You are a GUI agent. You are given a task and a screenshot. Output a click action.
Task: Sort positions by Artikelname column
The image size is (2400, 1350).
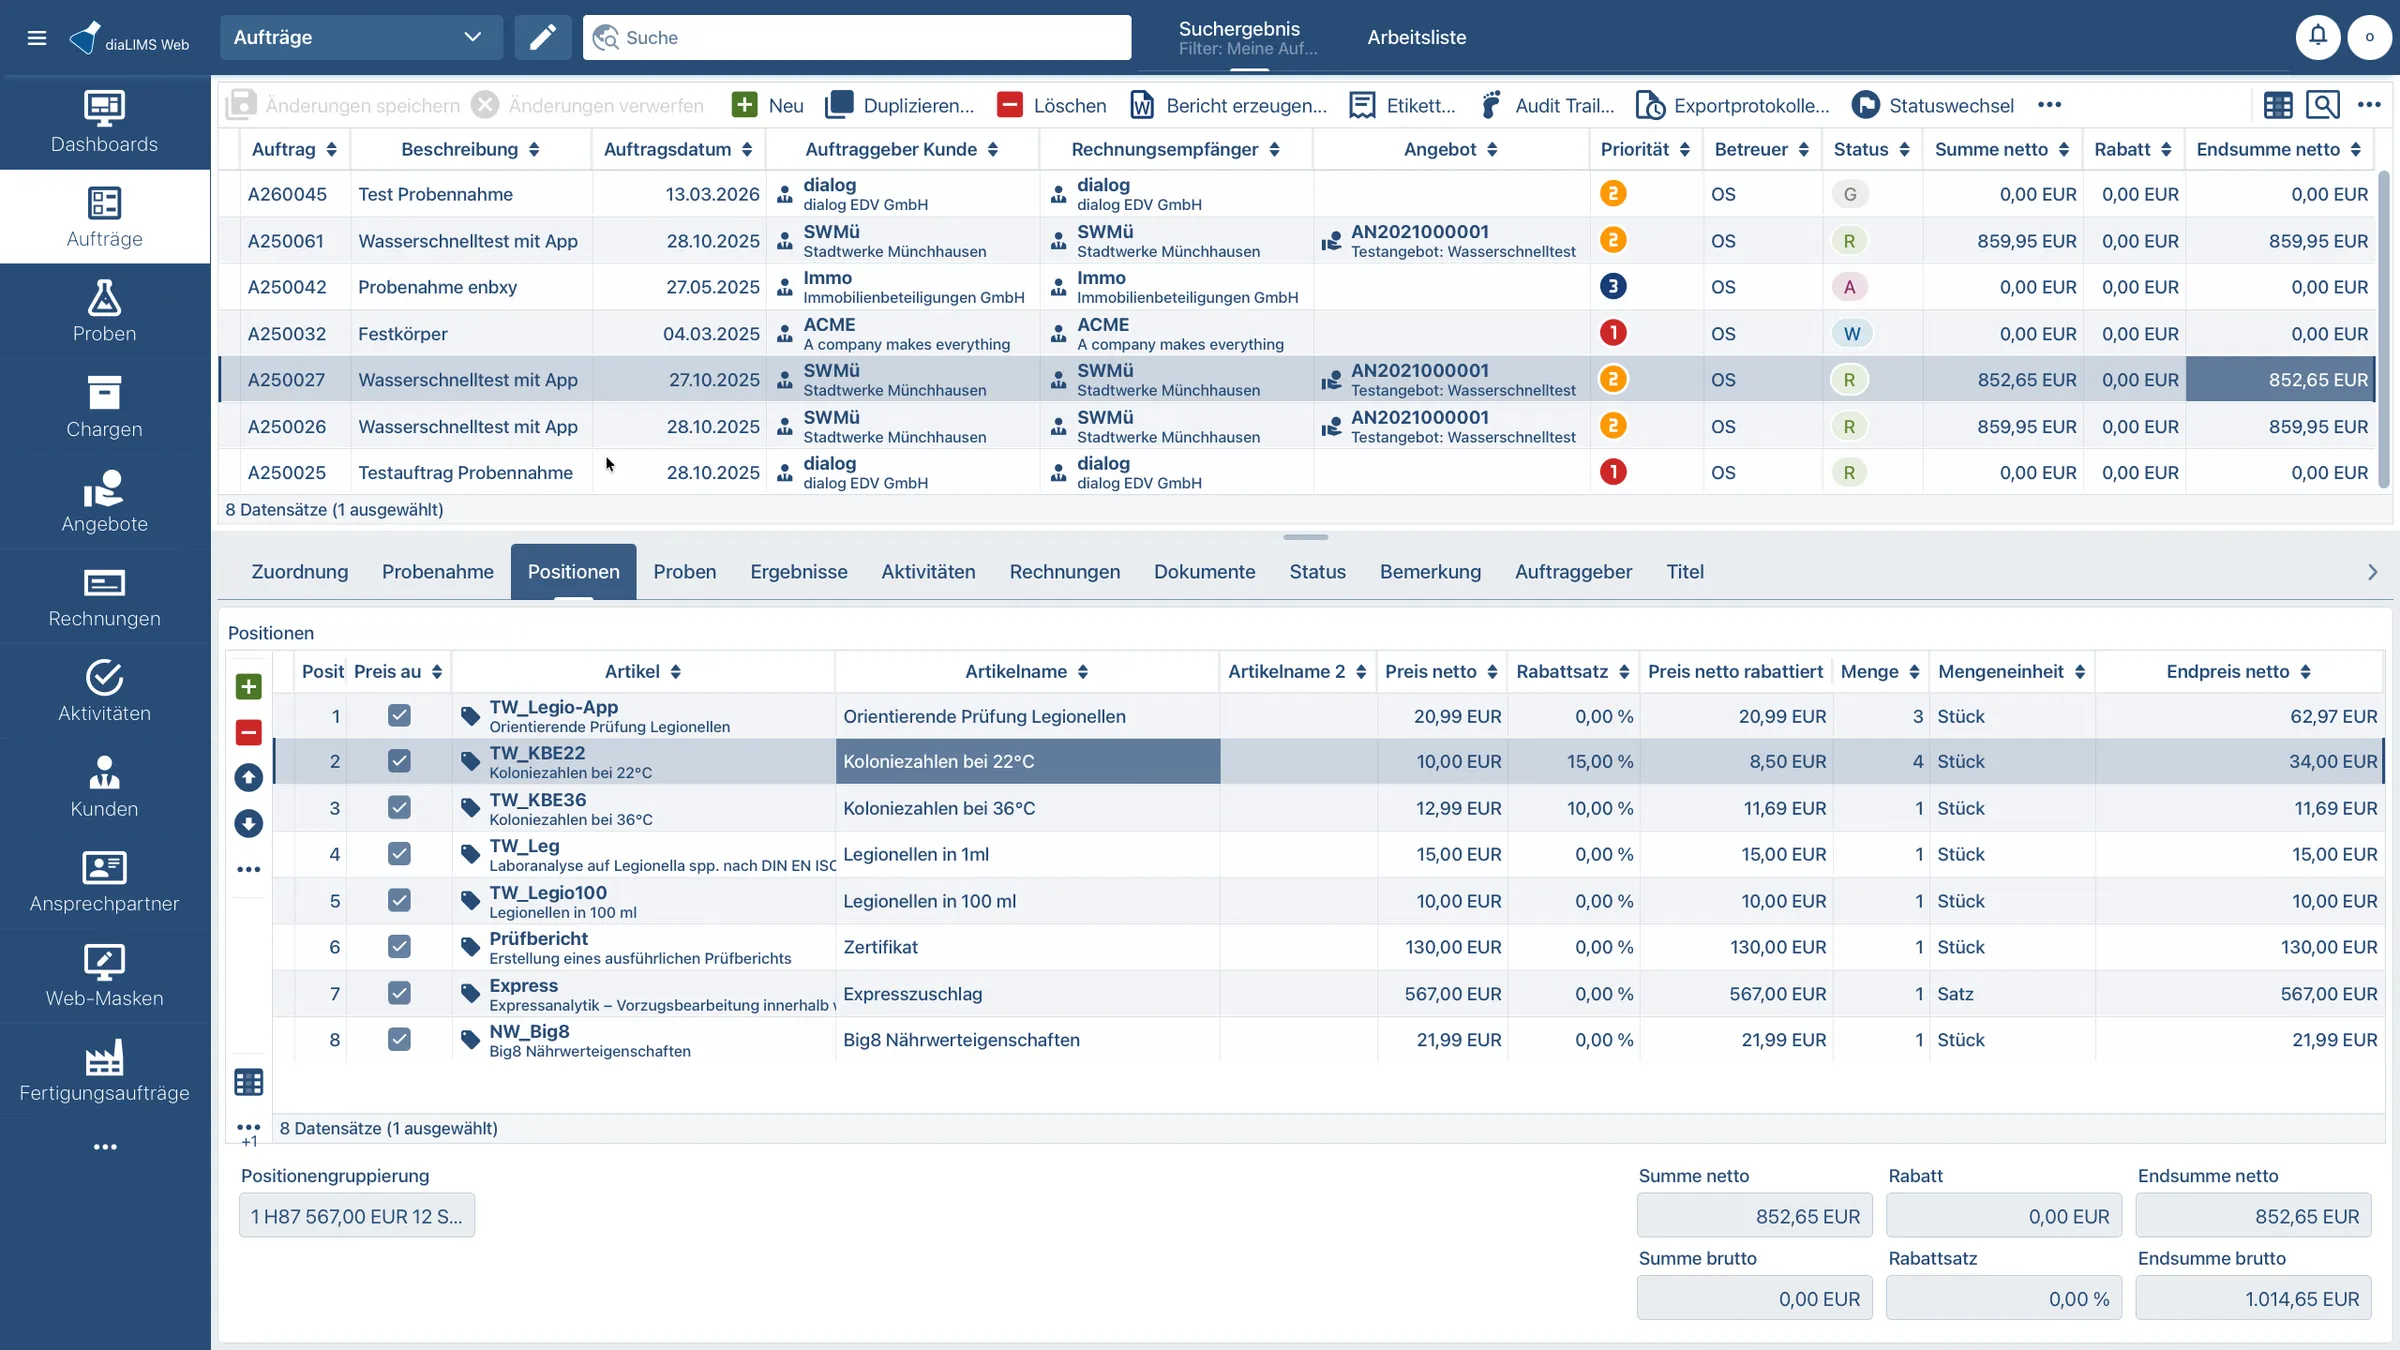click(1027, 672)
